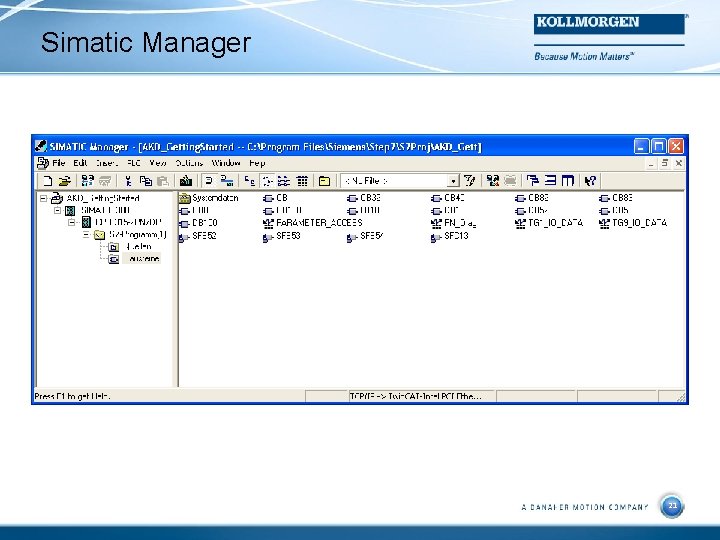Collapse the CPU node in the tree

(72, 223)
